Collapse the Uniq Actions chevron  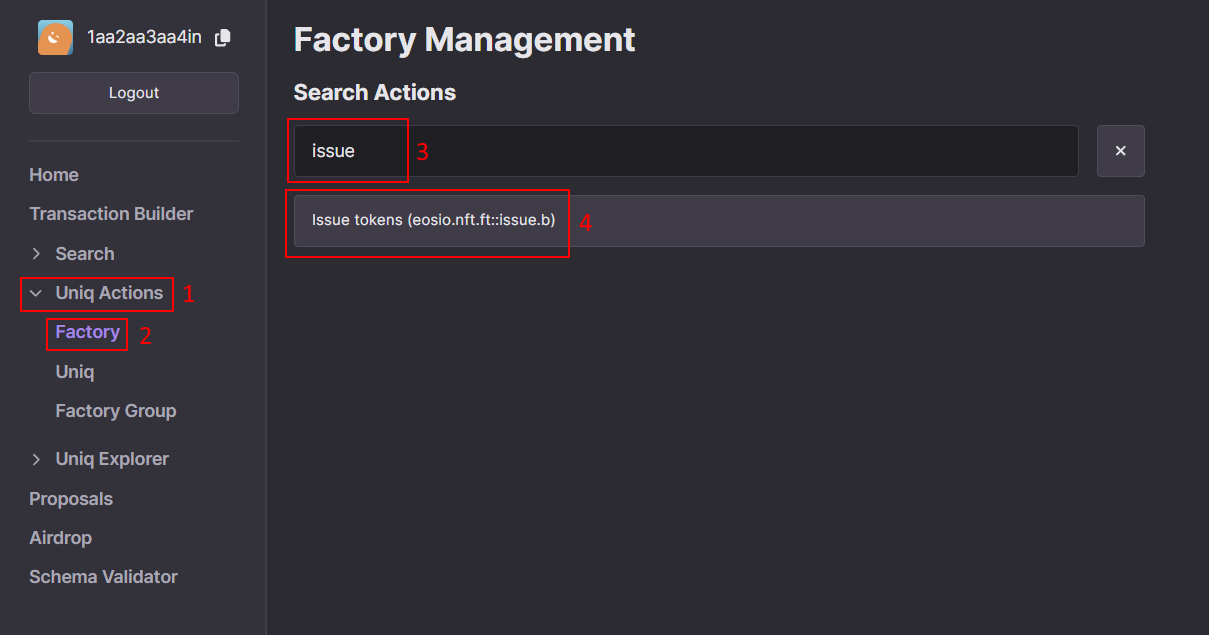37,293
